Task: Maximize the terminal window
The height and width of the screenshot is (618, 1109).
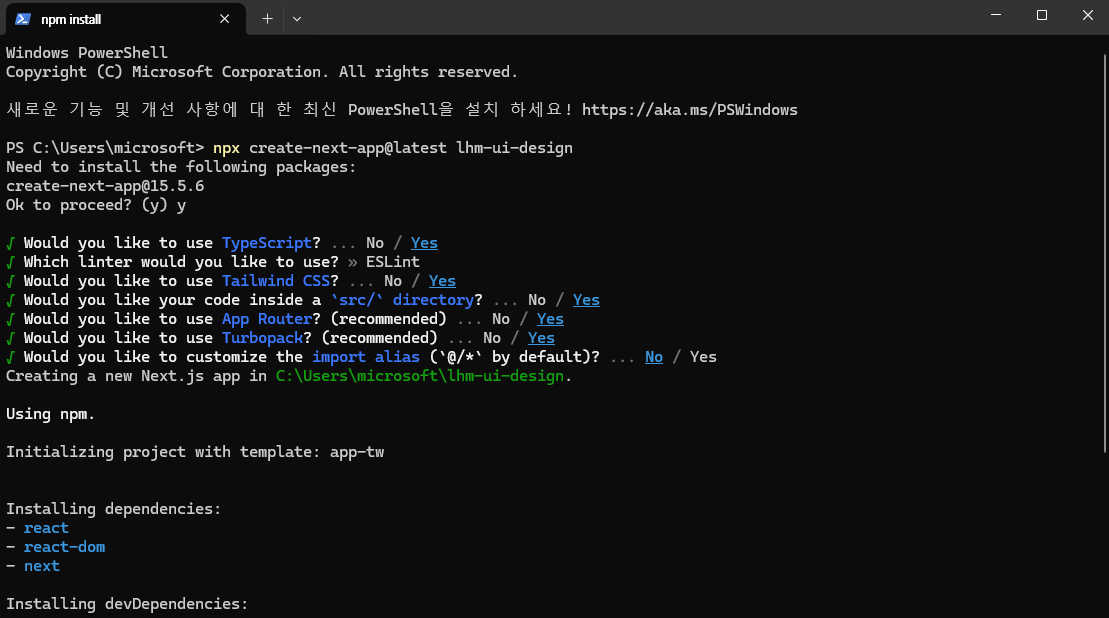Action: pyautogui.click(x=1042, y=15)
